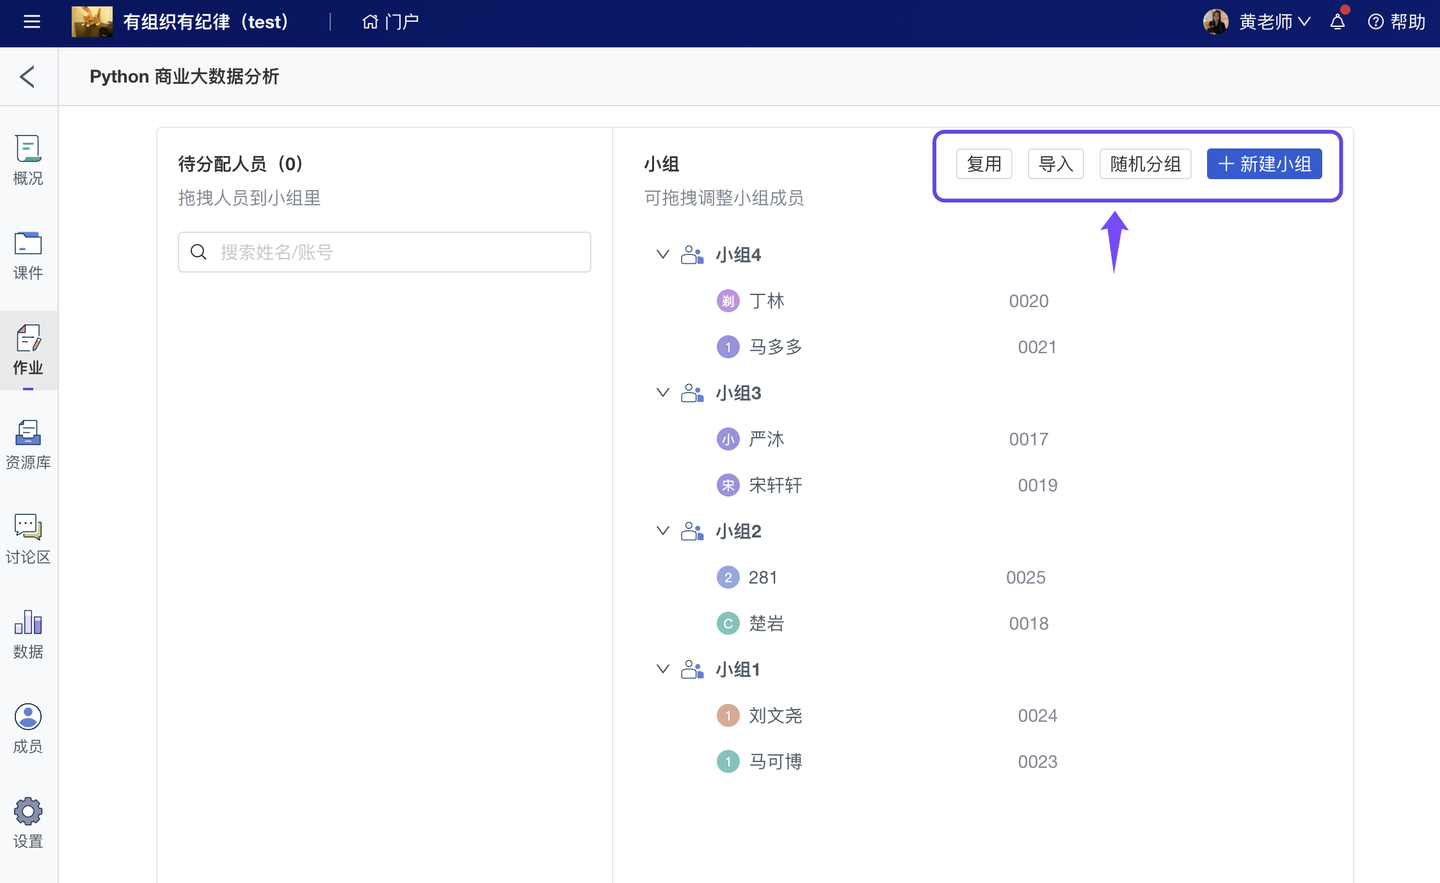Collapse 小组3 with its chevron

(662, 393)
